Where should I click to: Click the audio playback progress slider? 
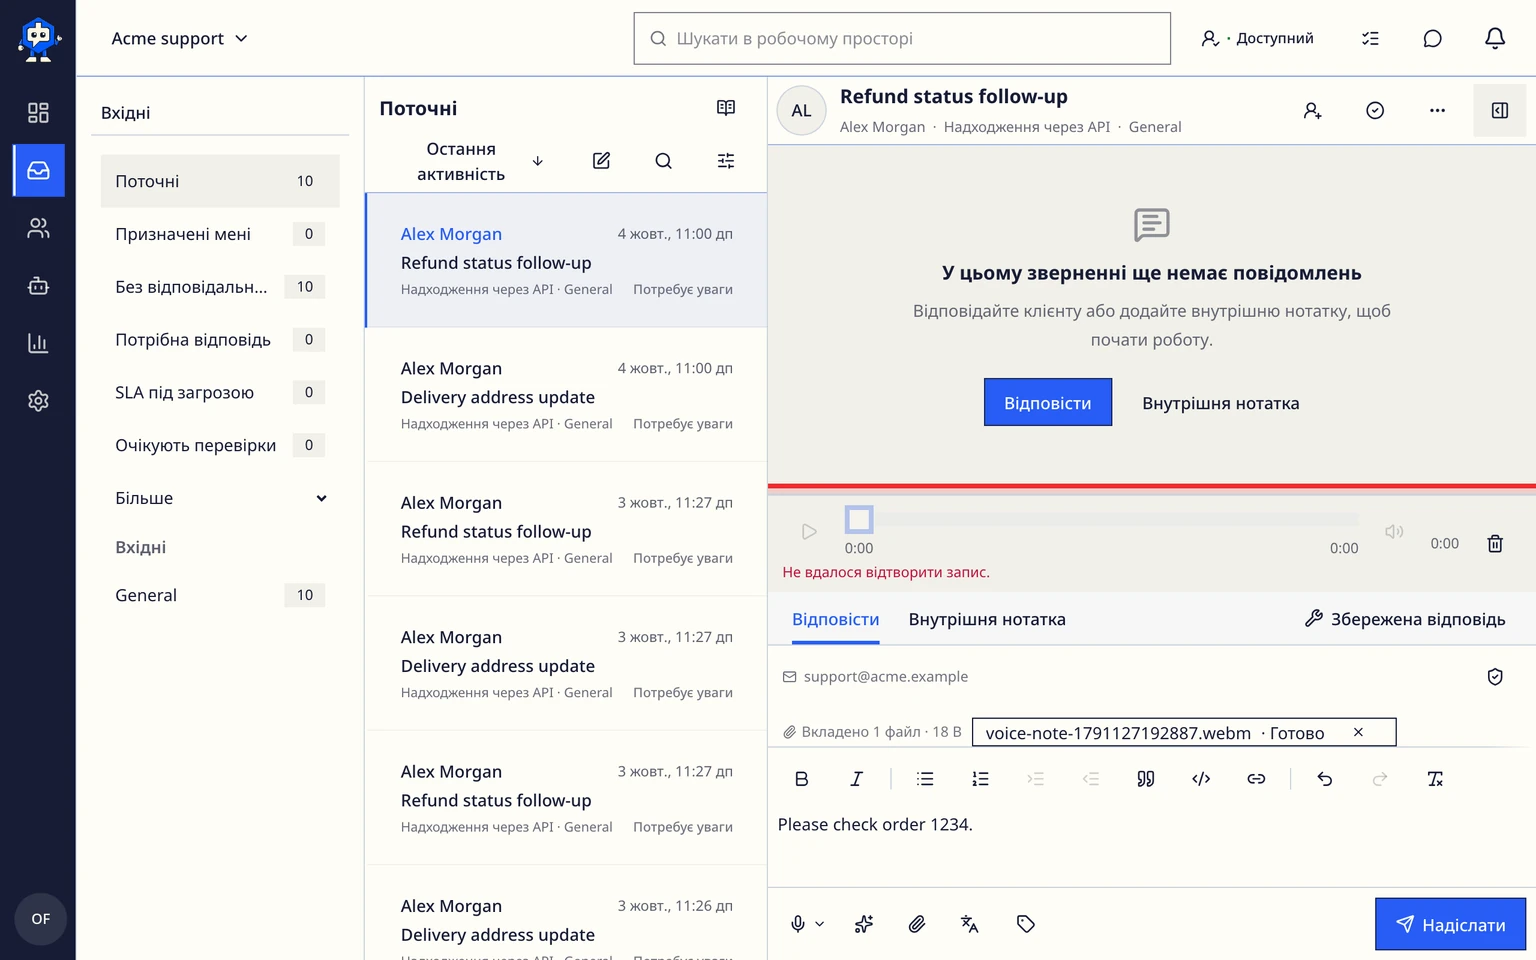pyautogui.click(x=1101, y=520)
